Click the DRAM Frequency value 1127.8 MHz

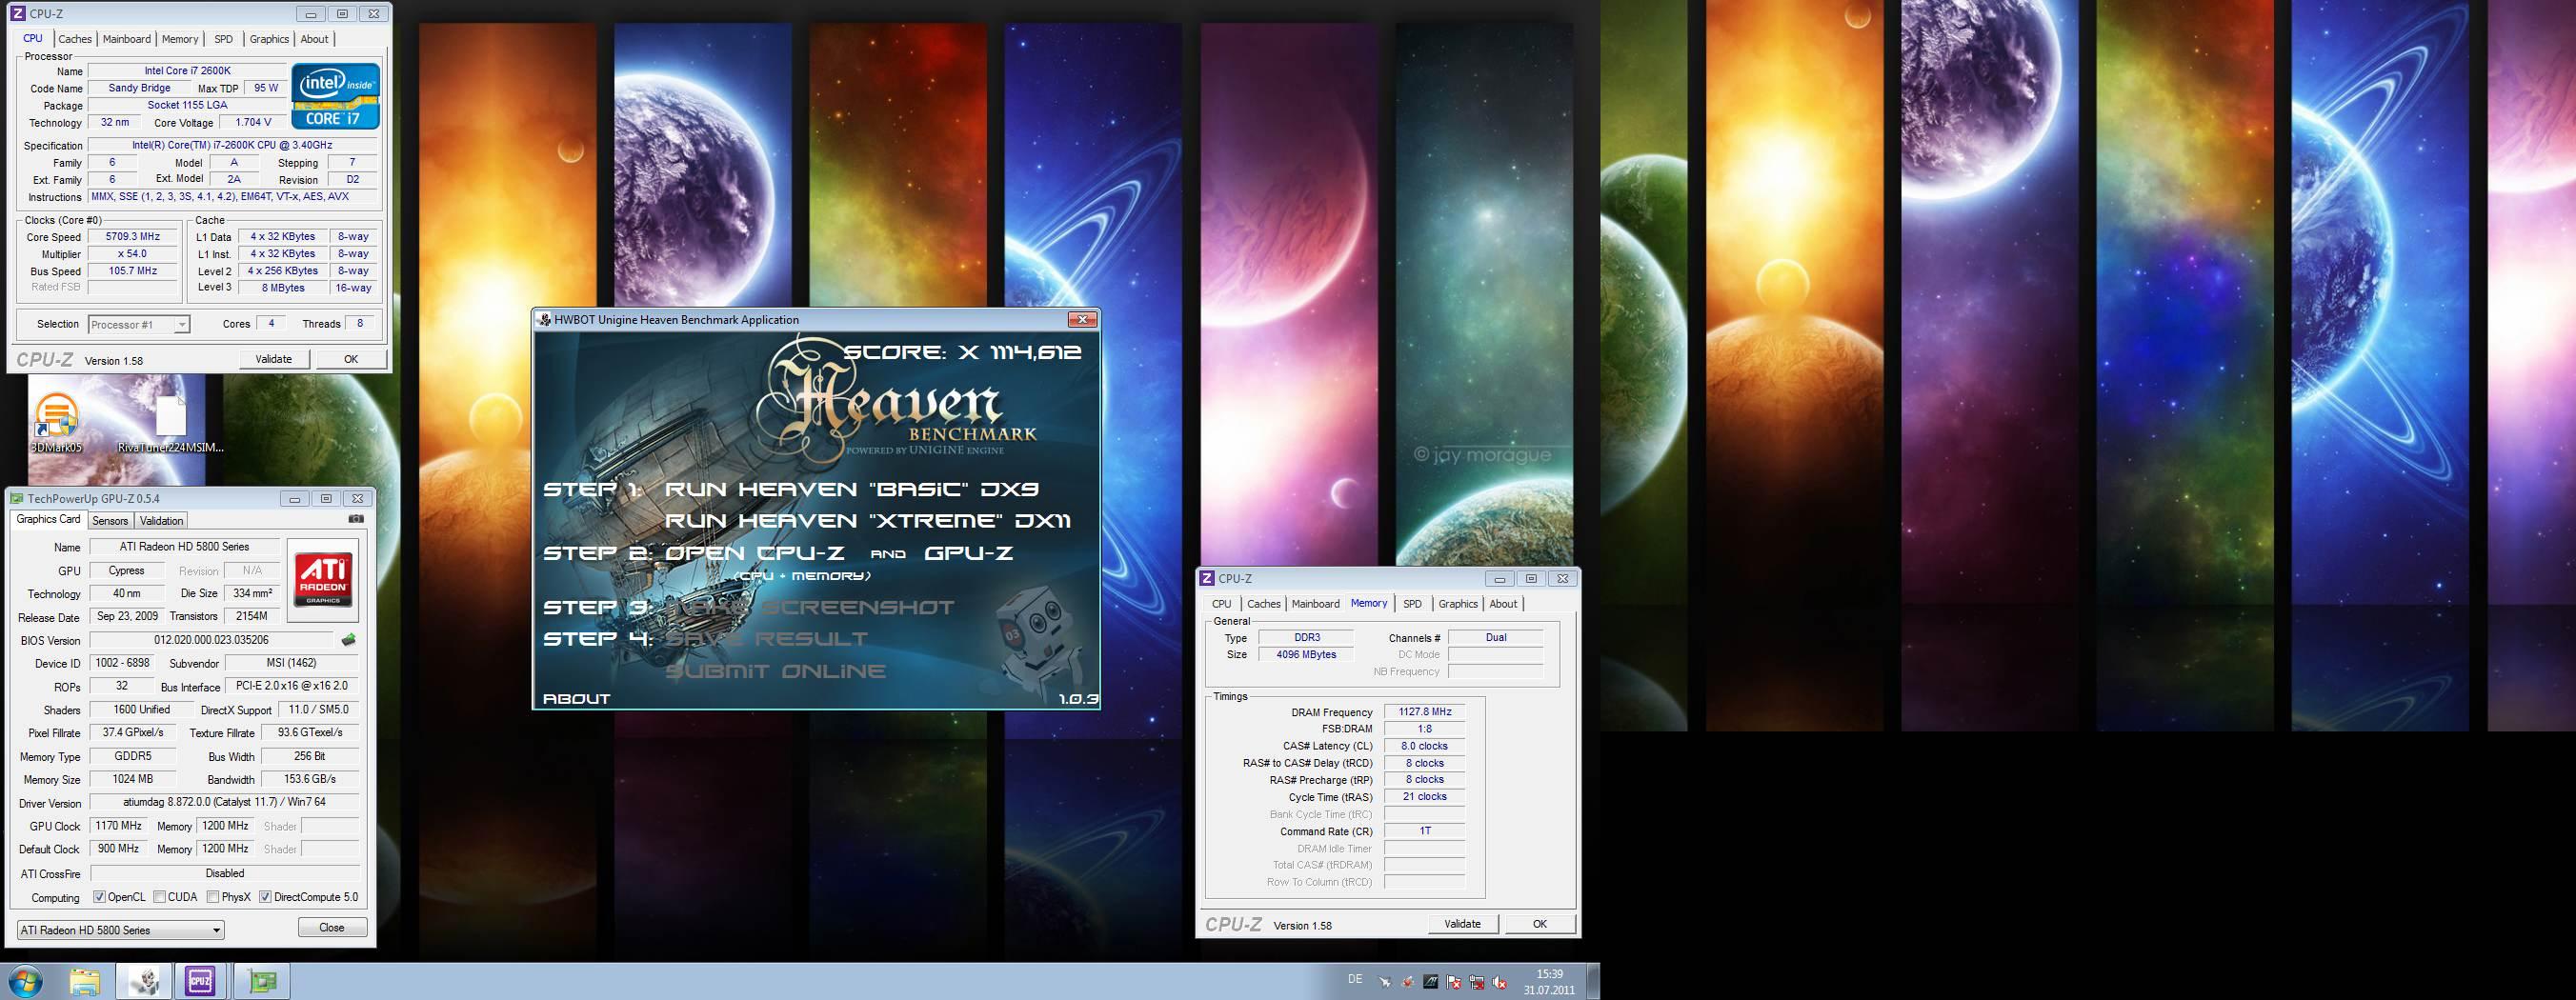click(1424, 712)
